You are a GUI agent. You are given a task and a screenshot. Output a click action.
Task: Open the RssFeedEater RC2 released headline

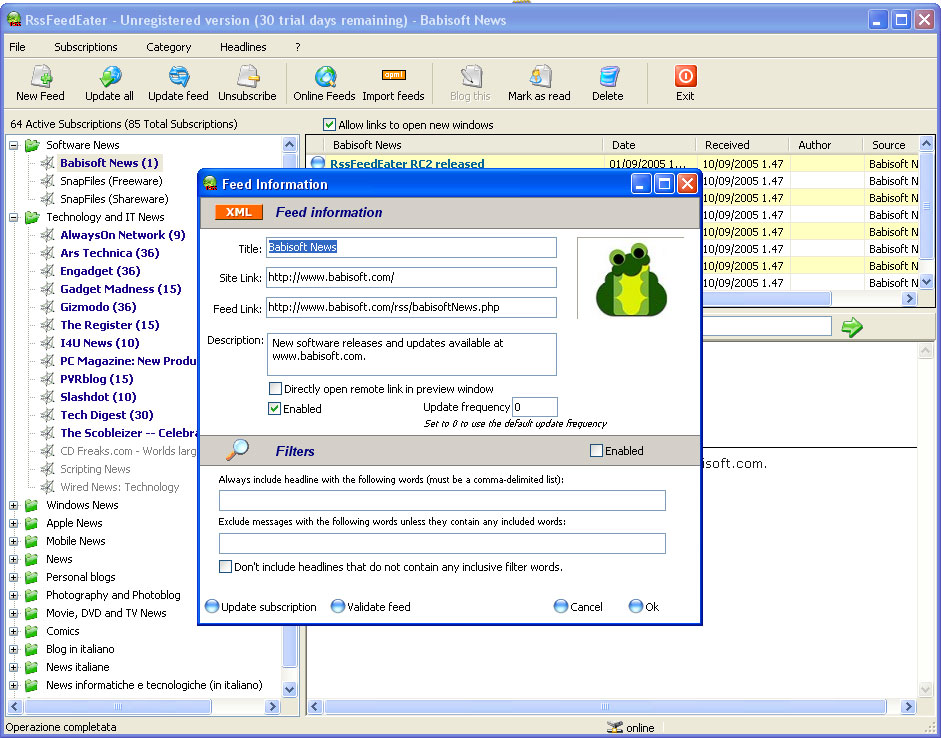pyautogui.click(x=407, y=164)
